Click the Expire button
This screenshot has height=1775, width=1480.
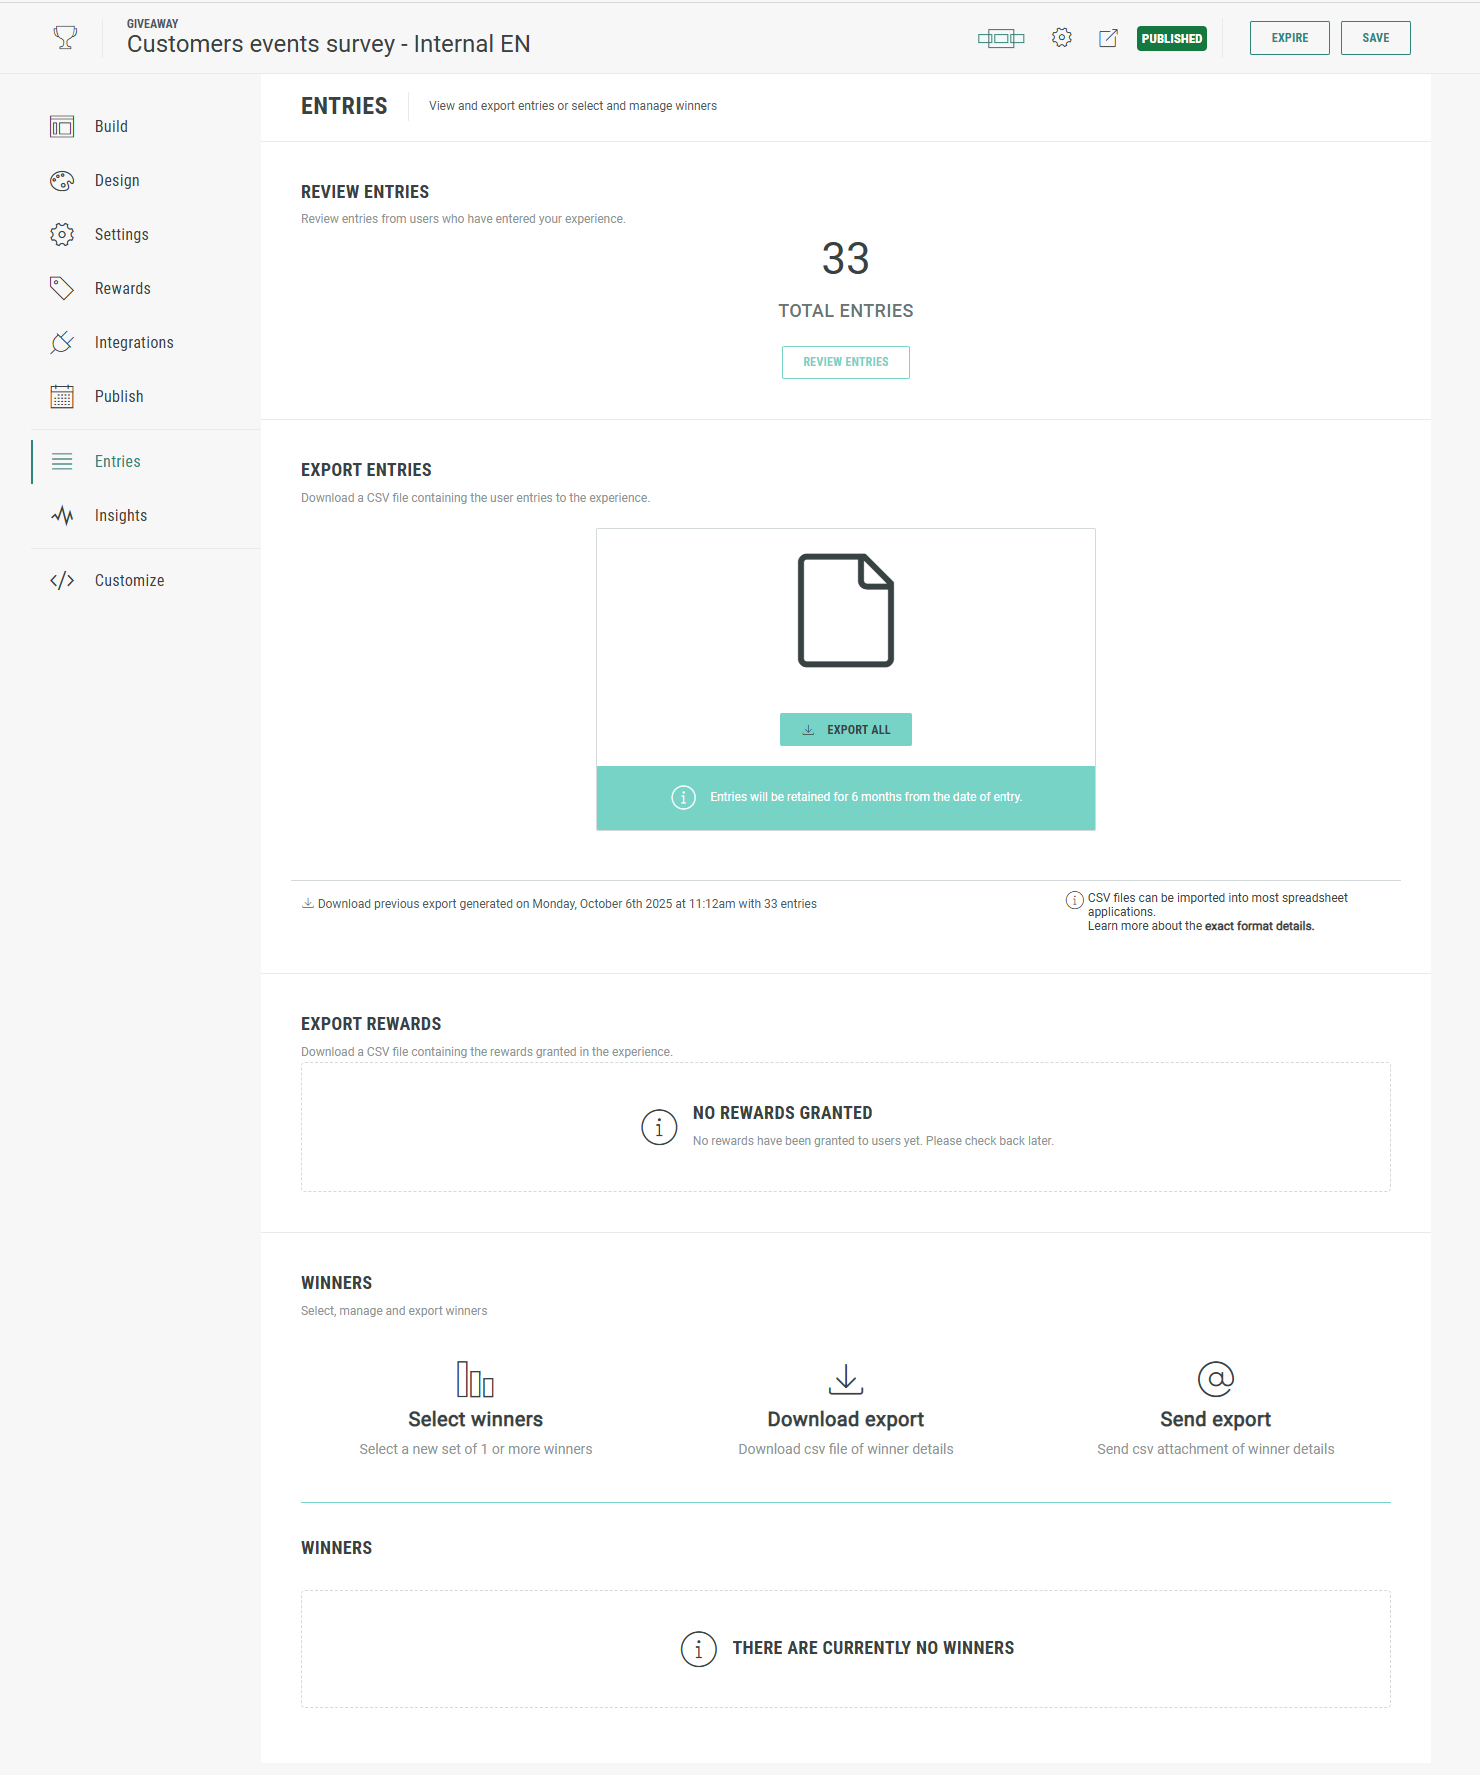coord(1289,38)
